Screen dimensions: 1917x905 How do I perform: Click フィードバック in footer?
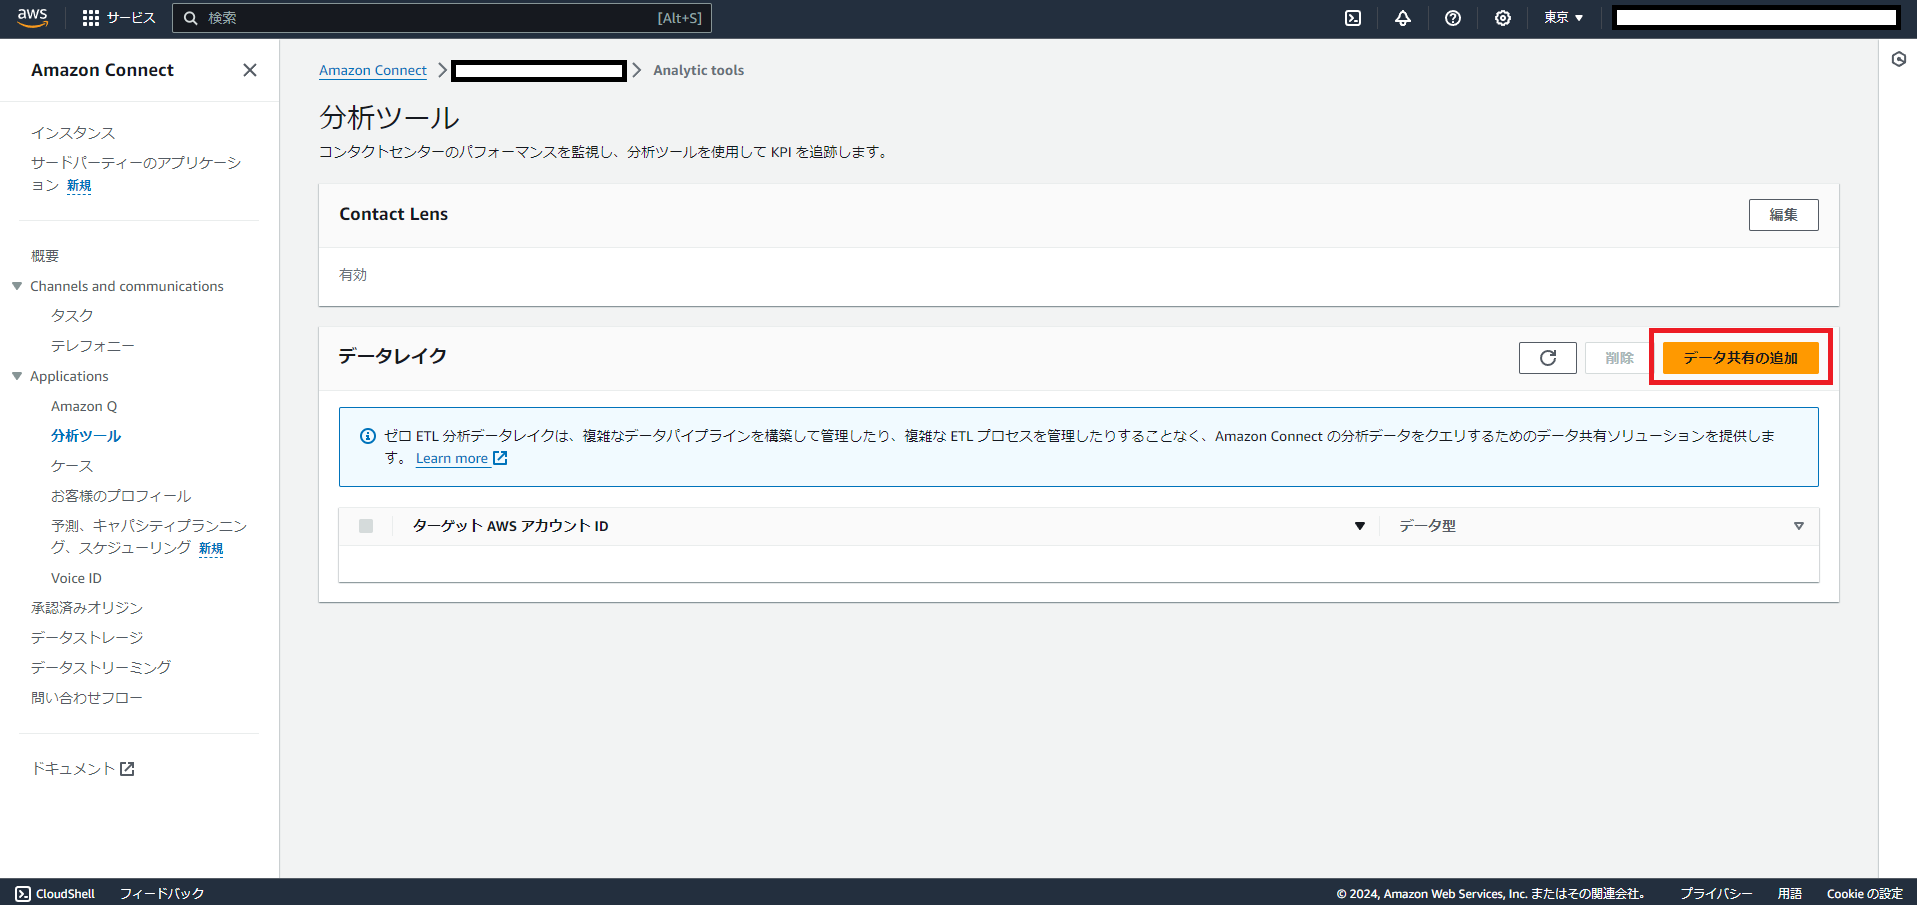coord(162,894)
